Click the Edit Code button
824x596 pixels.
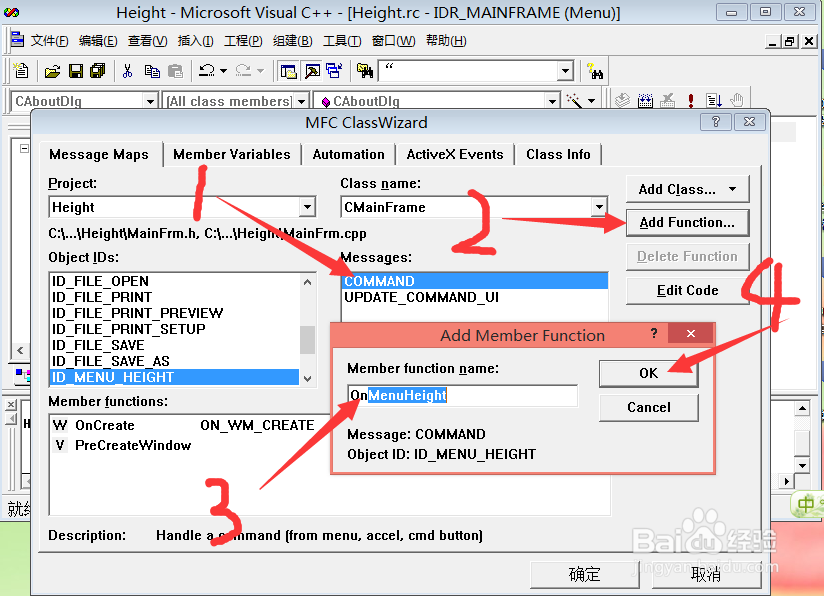[x=687, y=290]
